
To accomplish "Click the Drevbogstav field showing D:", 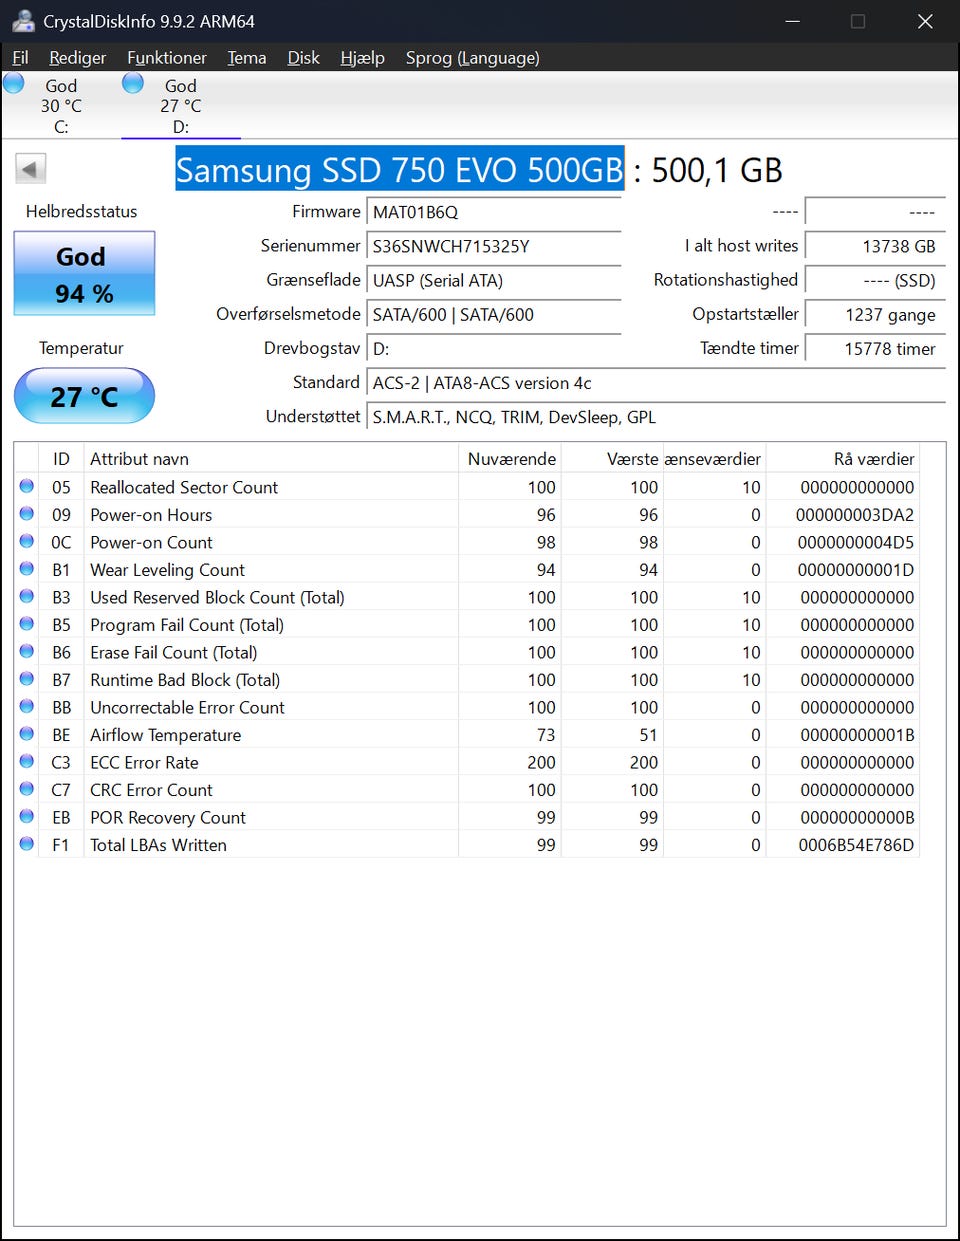I will coord(494,348).
